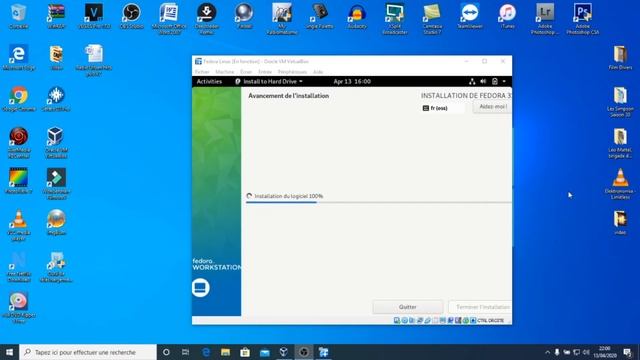Open WinRAR desktop shortcut
Screen dimensions: 640x360
pyautogui.click(x=56, y=16)
